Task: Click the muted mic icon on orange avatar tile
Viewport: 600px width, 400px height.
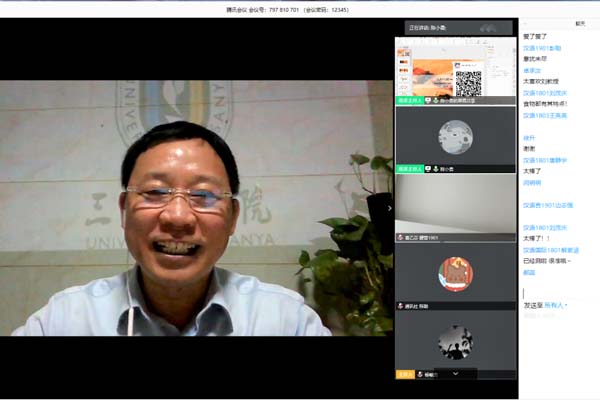Action: (x=401, y=306)
